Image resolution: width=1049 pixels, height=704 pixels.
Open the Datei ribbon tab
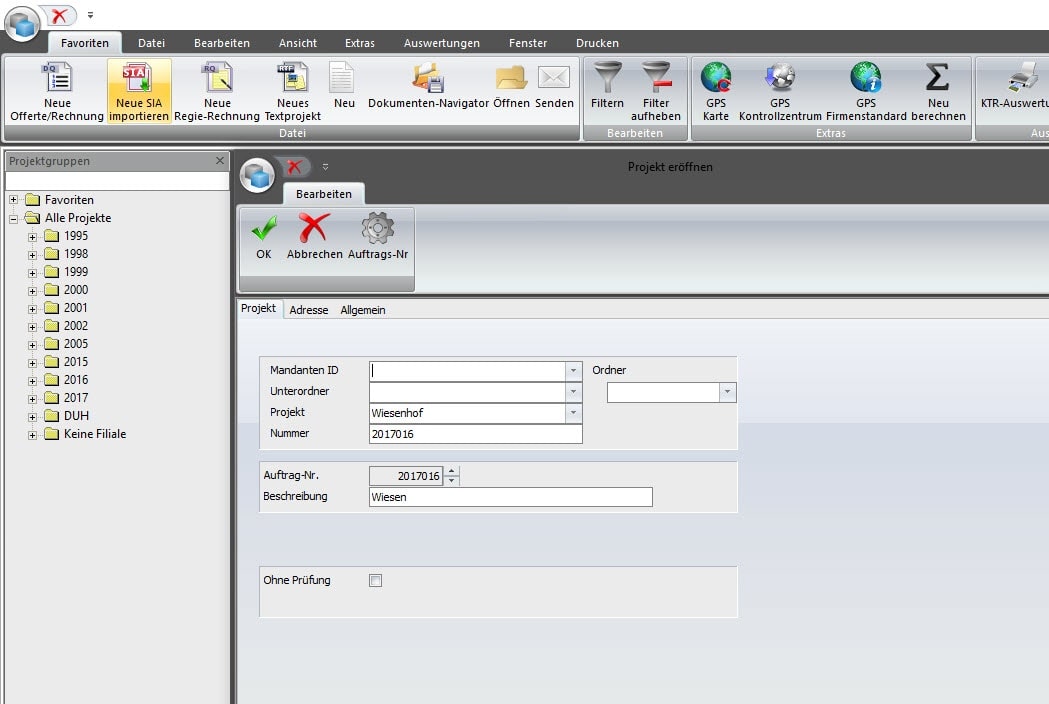click(x=151, y=43)
